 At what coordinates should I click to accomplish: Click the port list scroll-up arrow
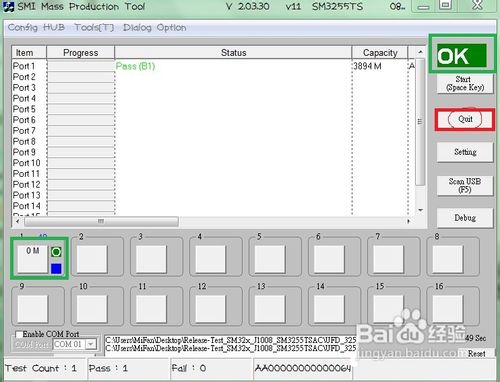[x=420, y=52]
